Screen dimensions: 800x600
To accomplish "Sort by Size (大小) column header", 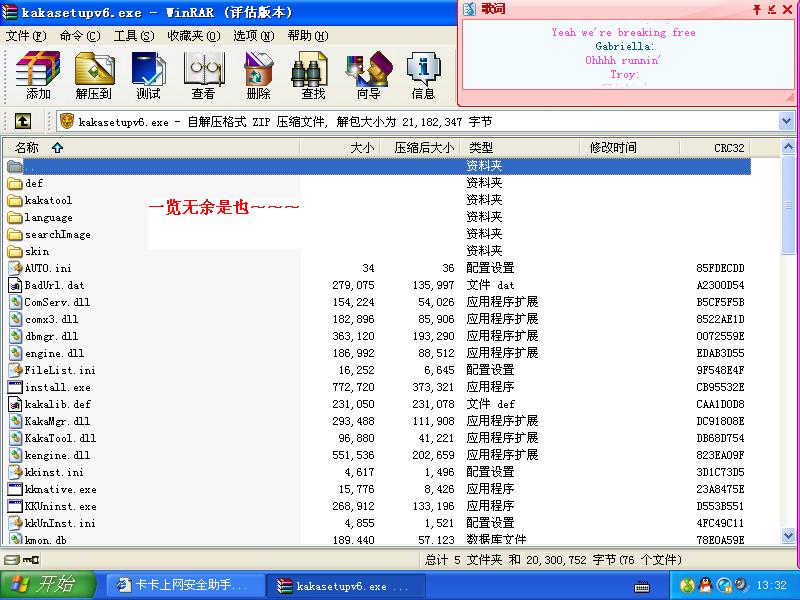I will point(340,148).
